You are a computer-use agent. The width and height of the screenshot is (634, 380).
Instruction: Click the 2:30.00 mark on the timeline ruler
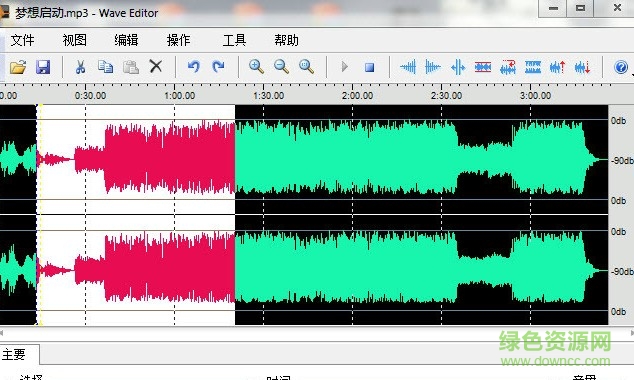446,96
